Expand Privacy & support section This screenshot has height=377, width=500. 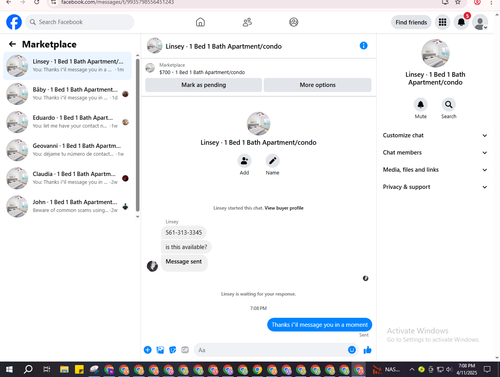[435, 187]
